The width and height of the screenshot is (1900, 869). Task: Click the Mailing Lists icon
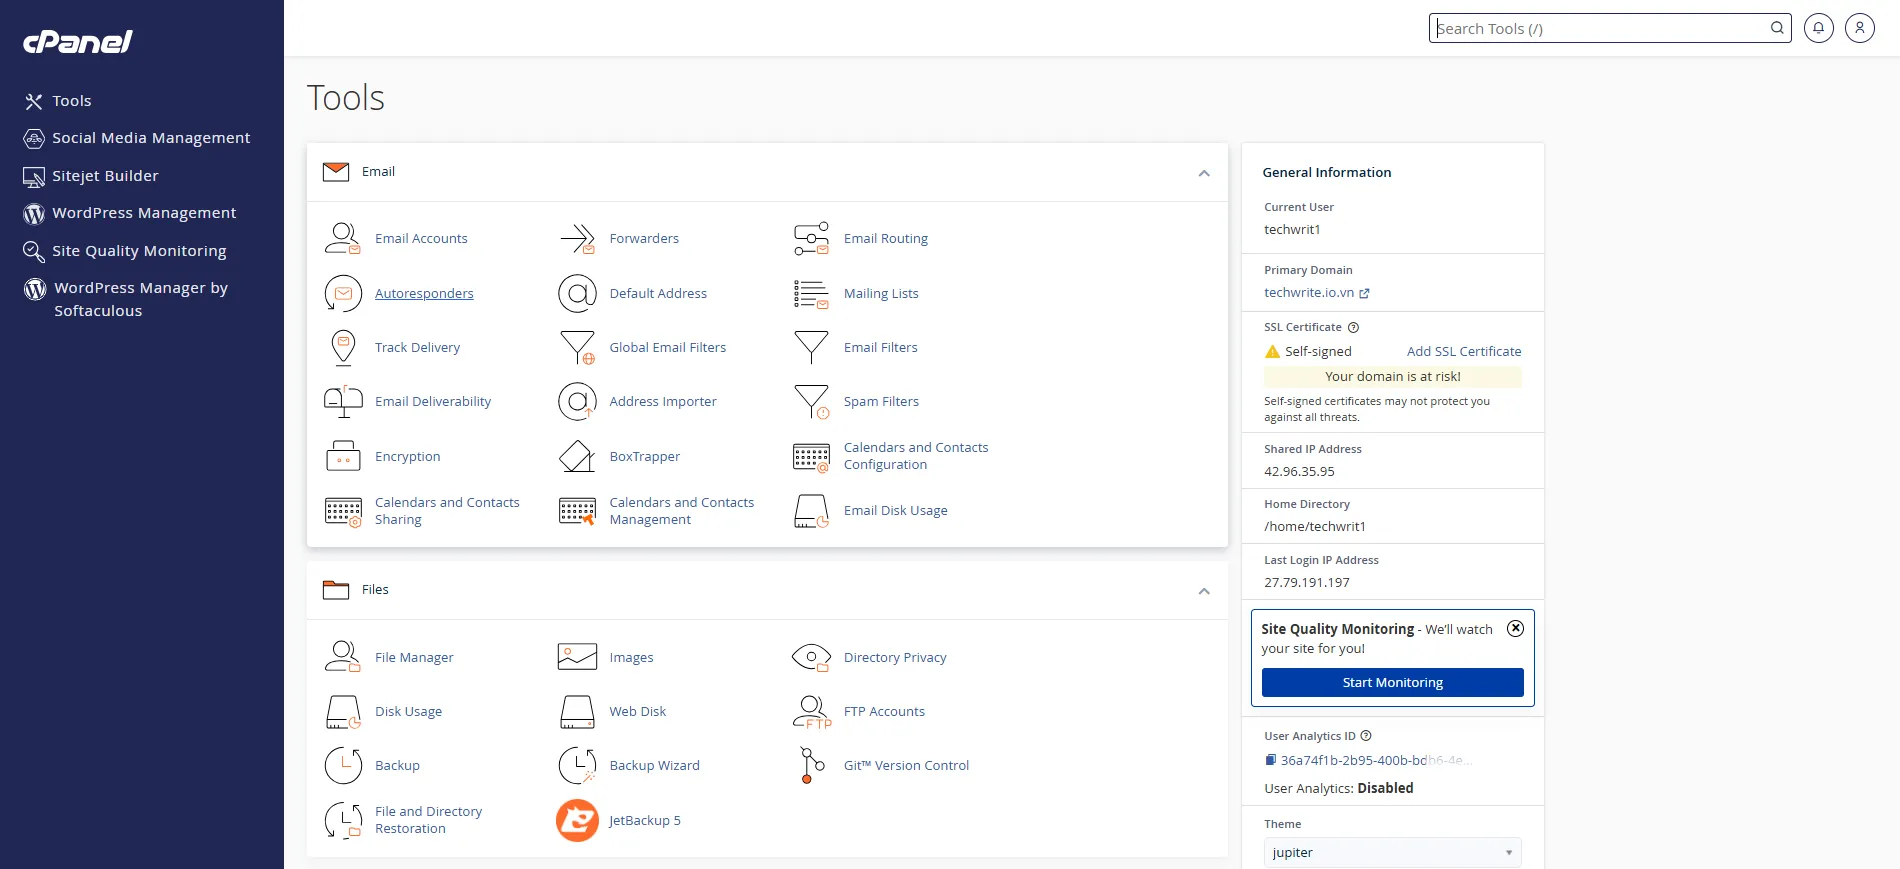coord(811,293)
